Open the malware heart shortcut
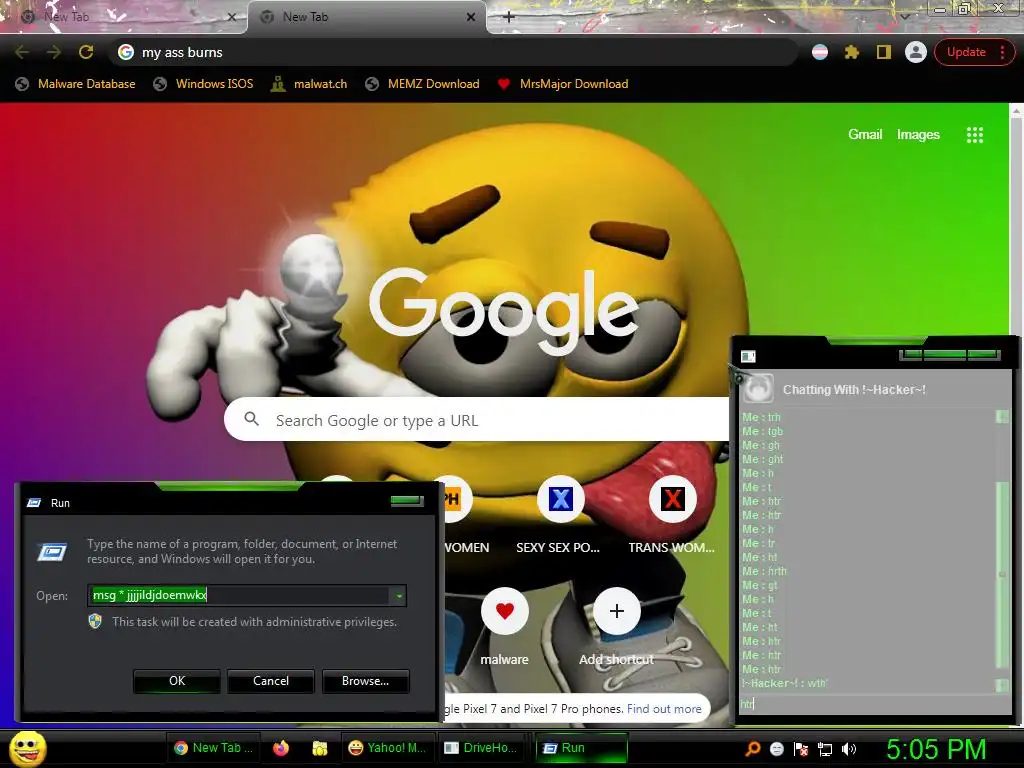 point(504,611)
